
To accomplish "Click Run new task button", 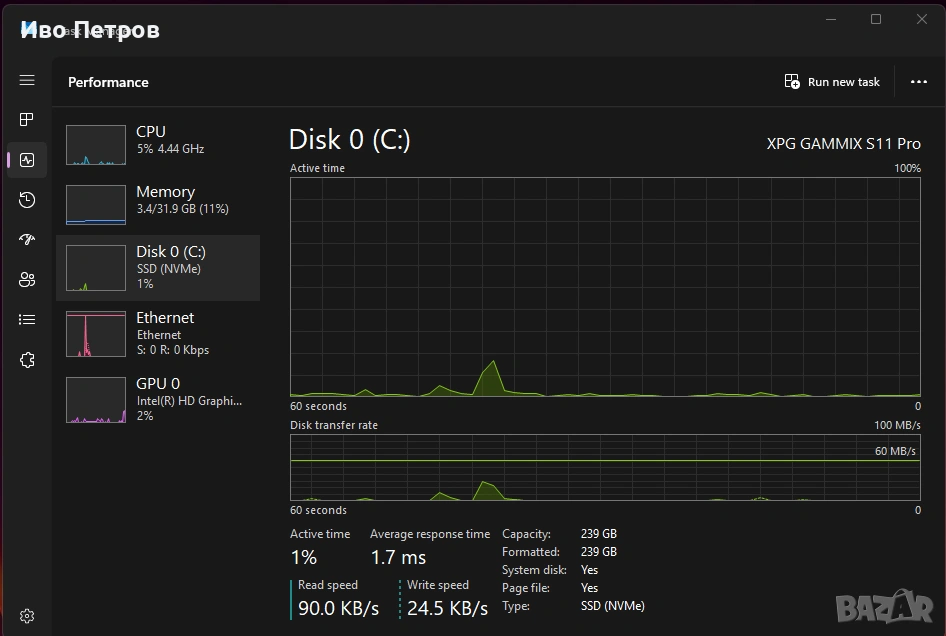I will click(832, 82).
